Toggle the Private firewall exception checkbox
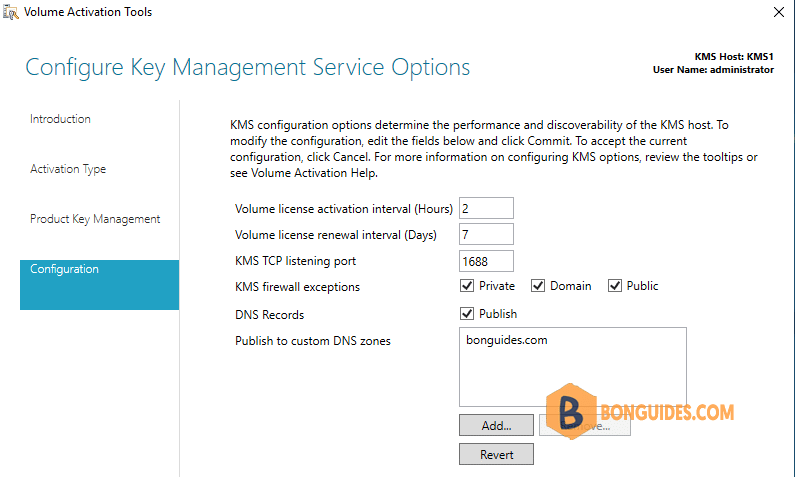The height and width of the screenshot is (477, 795). coord(467,286)
